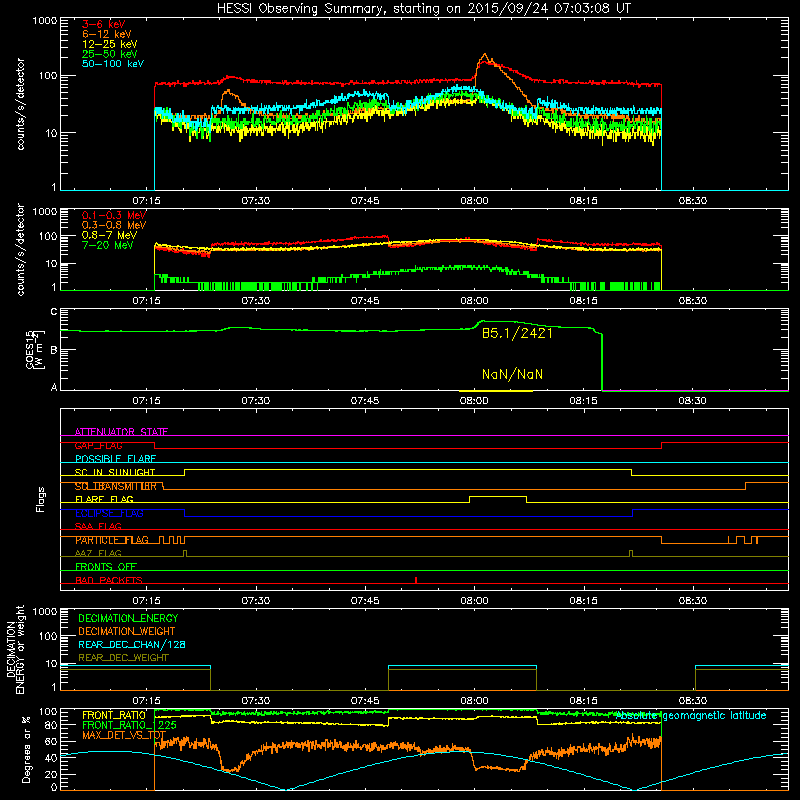Click the FRONT_RATIO_1225 legend label

coord(130,725)
